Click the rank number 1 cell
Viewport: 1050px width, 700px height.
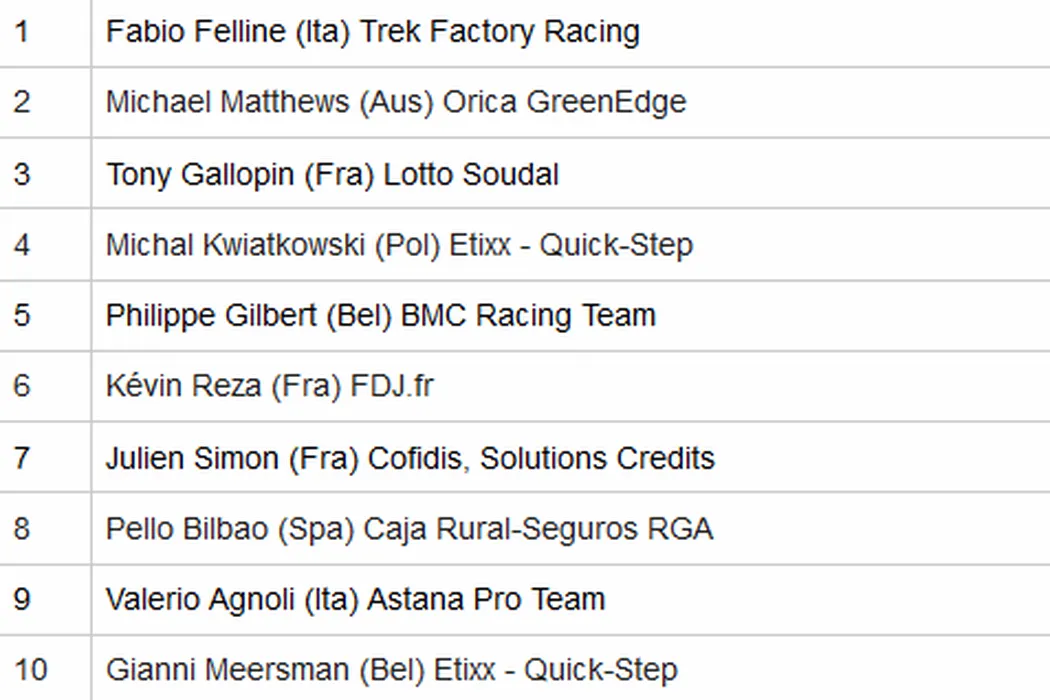point(22,31)
